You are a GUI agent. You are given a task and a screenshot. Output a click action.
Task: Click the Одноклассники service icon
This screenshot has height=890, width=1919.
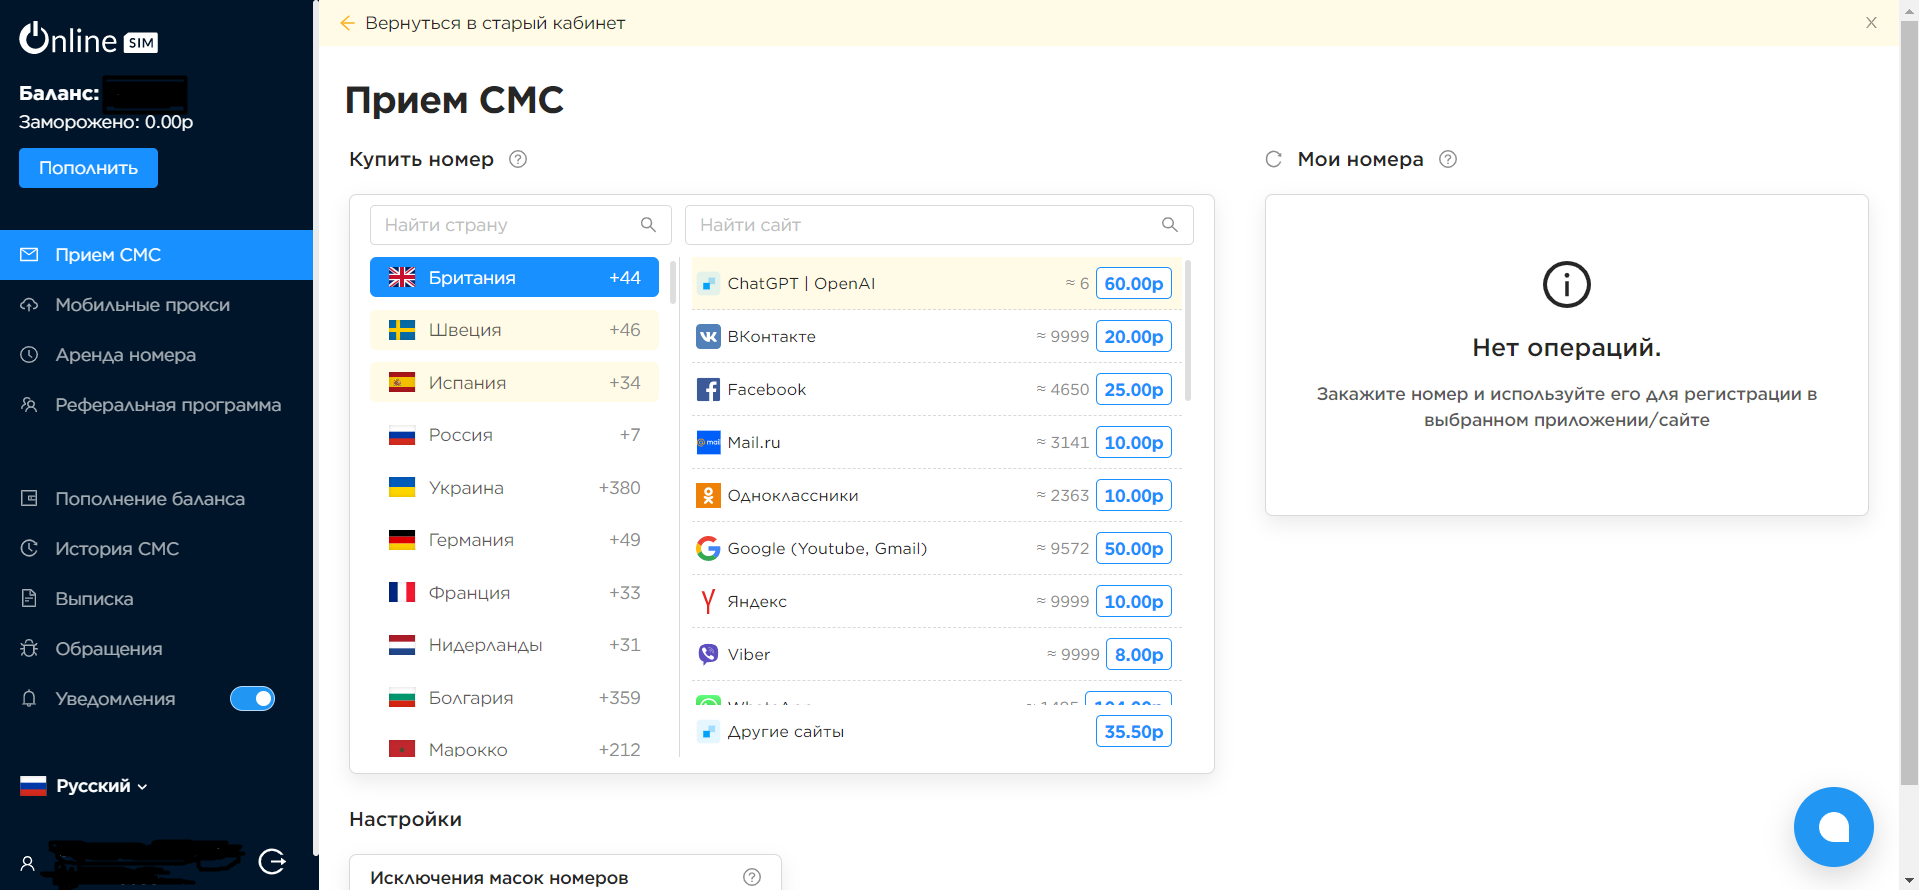pos(708,496)
